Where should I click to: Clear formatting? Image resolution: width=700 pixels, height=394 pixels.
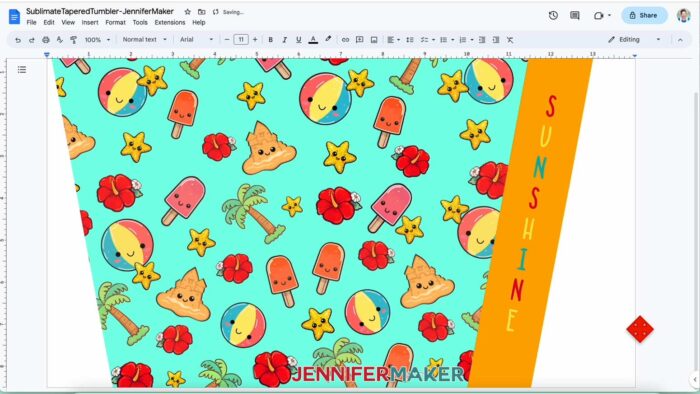click(x=510, y=40)
